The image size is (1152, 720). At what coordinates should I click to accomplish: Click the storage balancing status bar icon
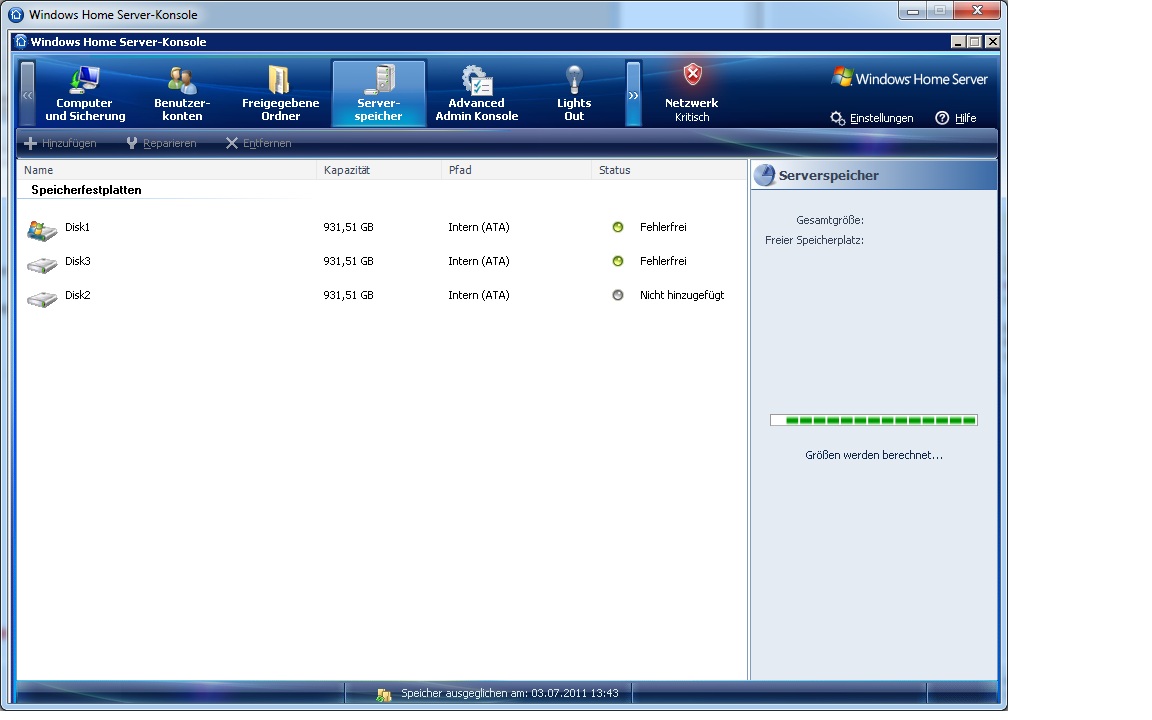pyautogui.click(x=384, y=694)
